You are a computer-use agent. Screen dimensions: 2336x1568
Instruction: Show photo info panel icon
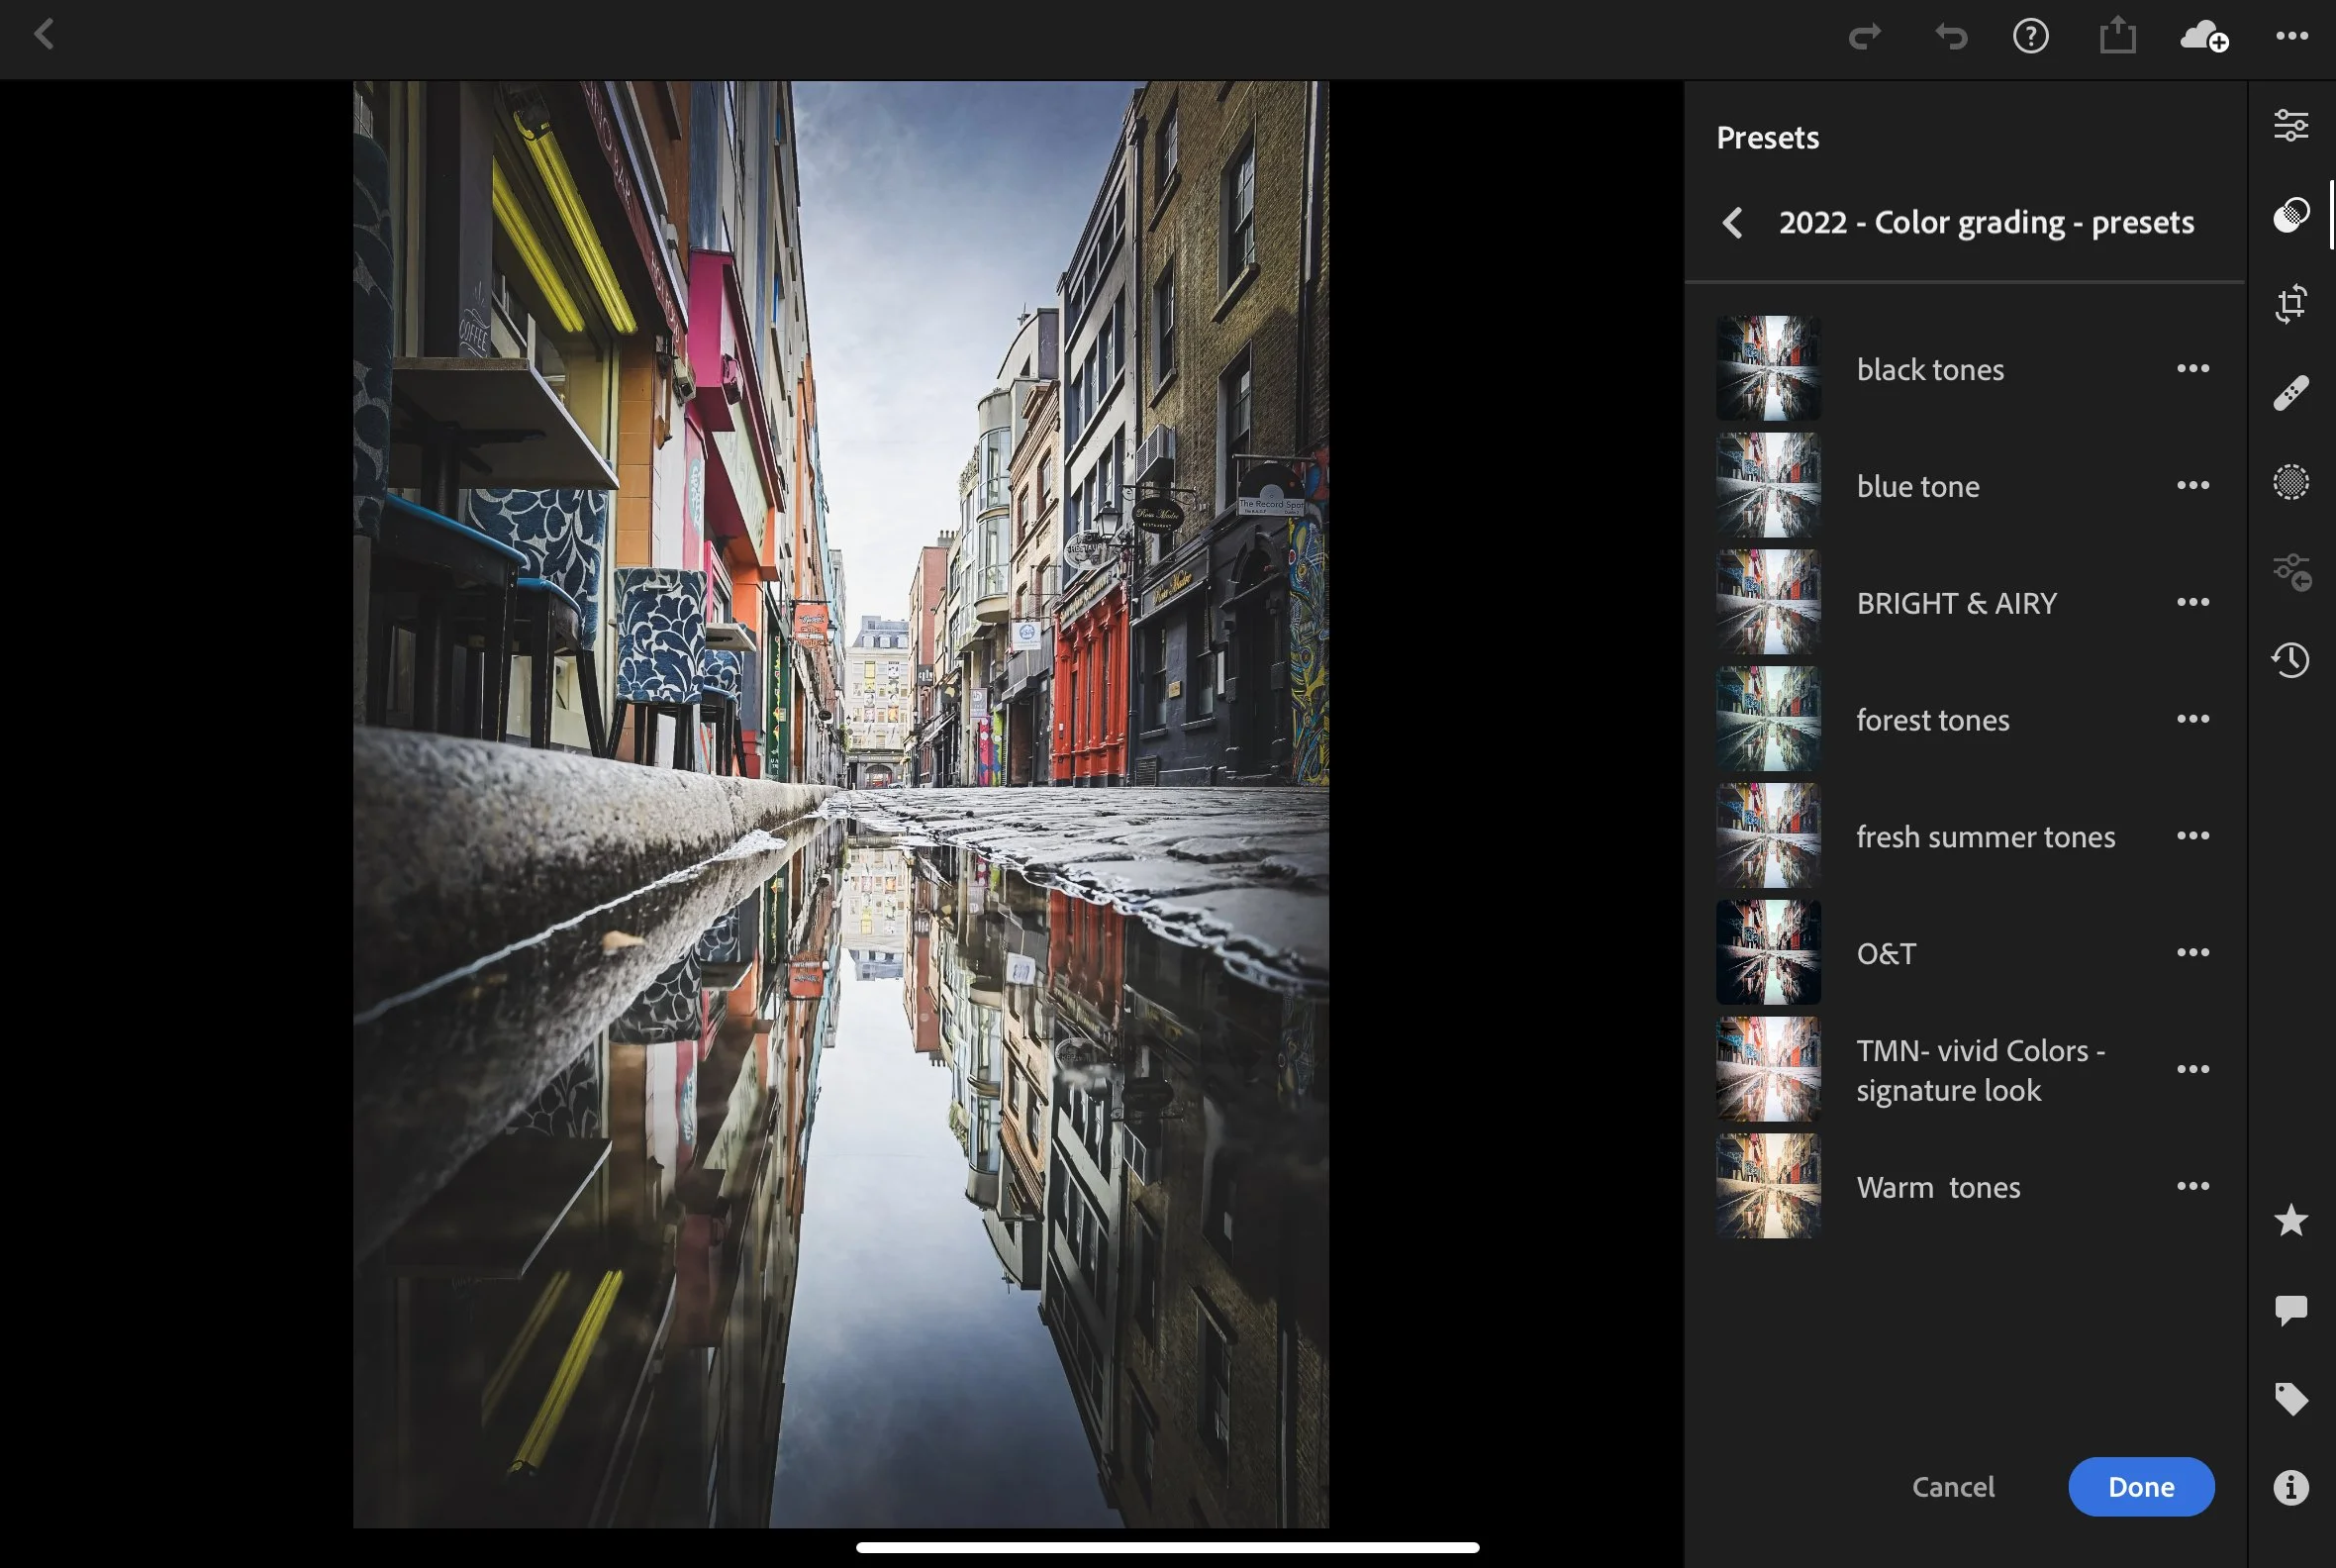[2290, 1487]
